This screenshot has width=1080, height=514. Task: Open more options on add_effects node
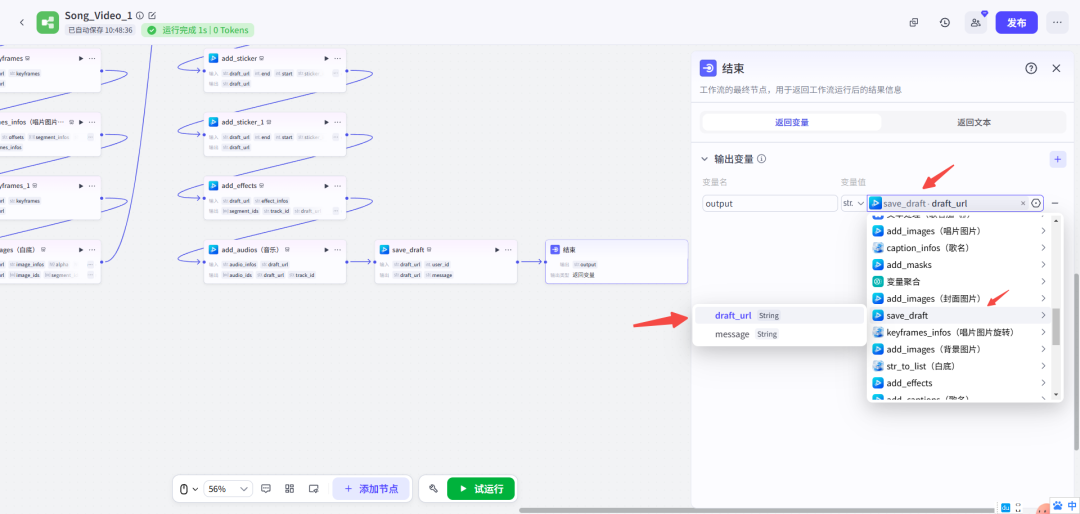coord(338,186)
